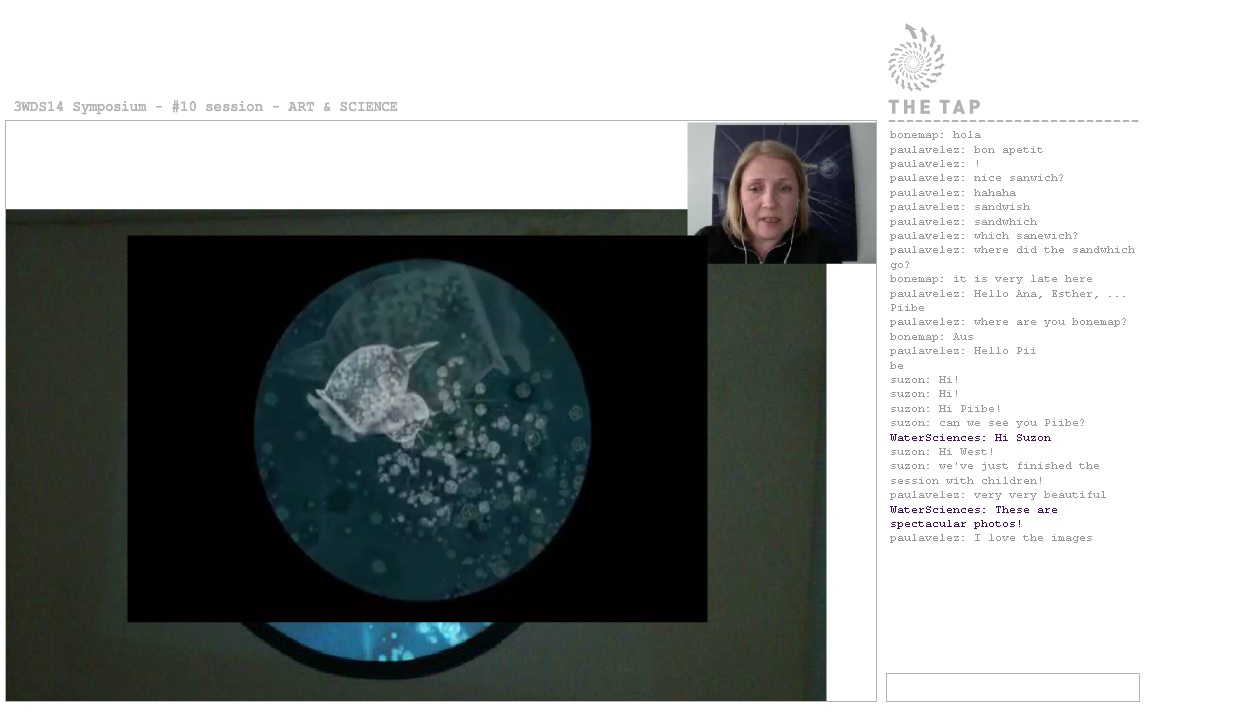Click the circular microscope image in the slide
The image size is (1258, 712).
[422, 429]
